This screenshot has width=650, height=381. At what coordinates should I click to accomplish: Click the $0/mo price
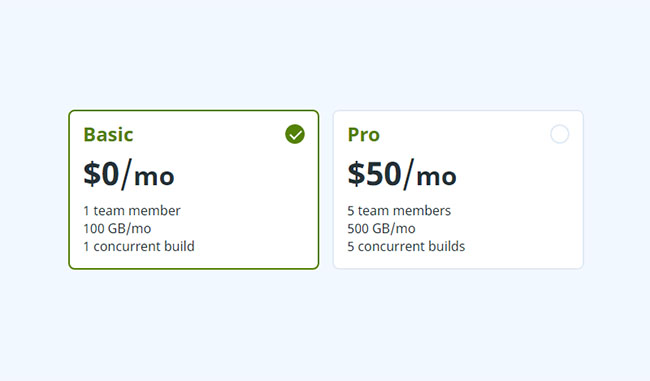click(129, 174)
